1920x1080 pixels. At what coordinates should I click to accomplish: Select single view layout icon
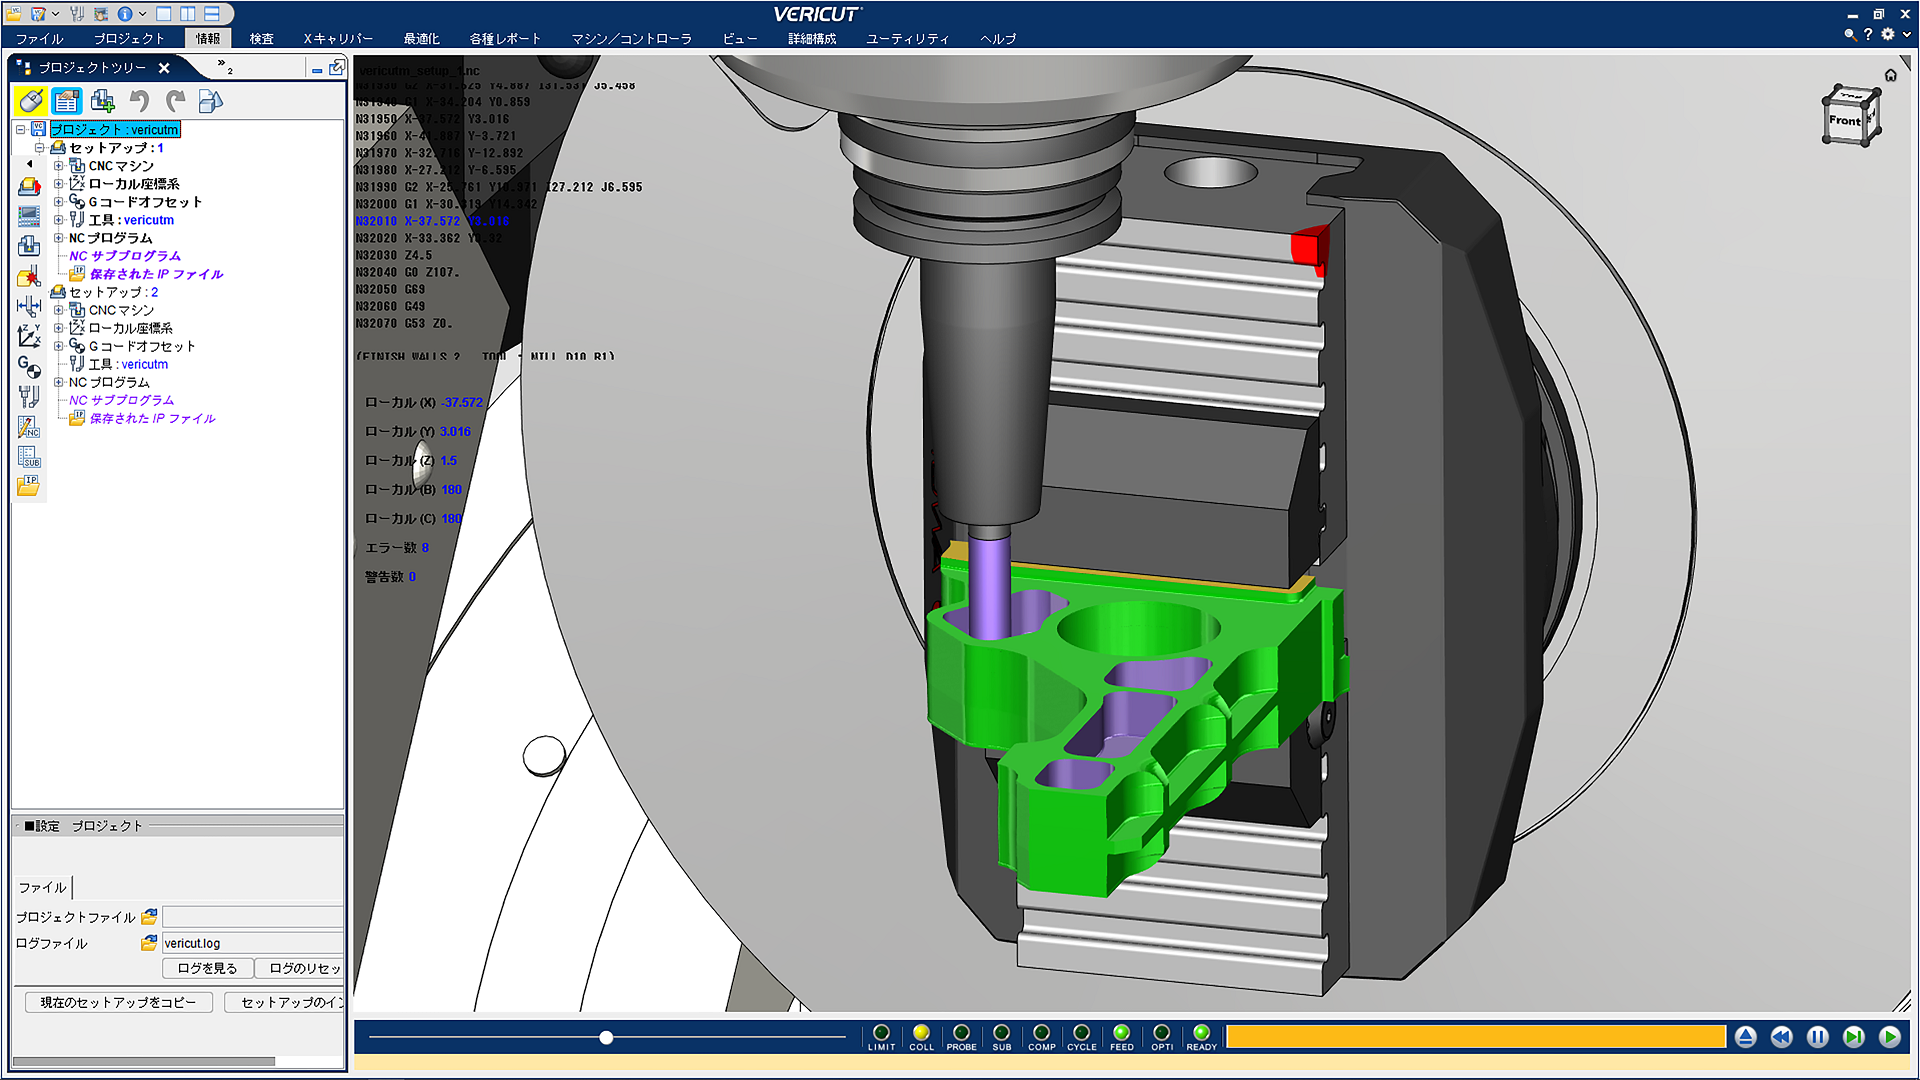pyautogui.click(x=164, y=14)
